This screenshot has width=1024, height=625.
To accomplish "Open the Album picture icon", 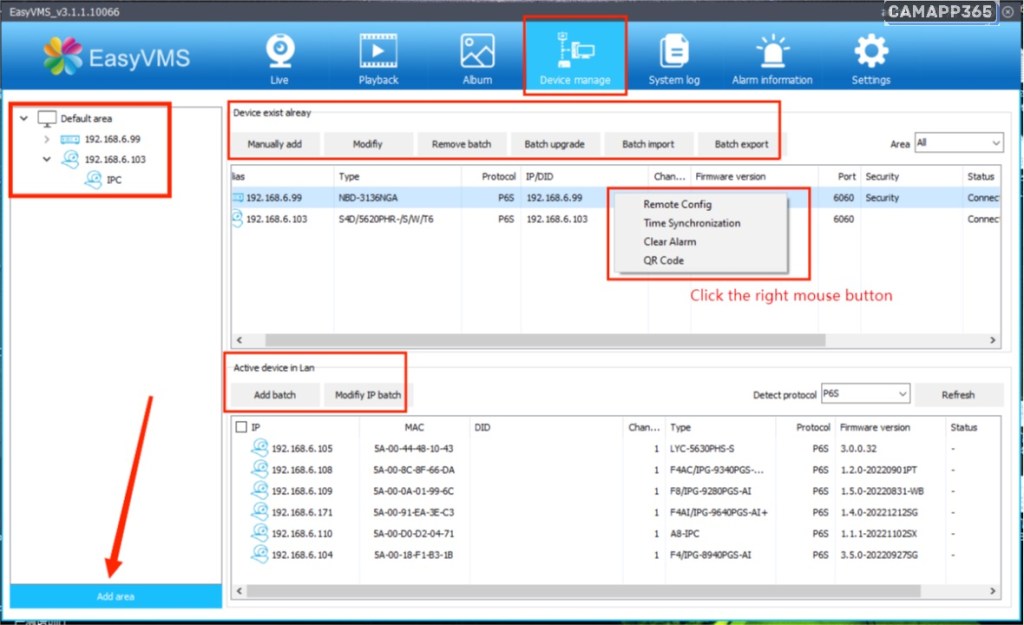I will point(477,52).
